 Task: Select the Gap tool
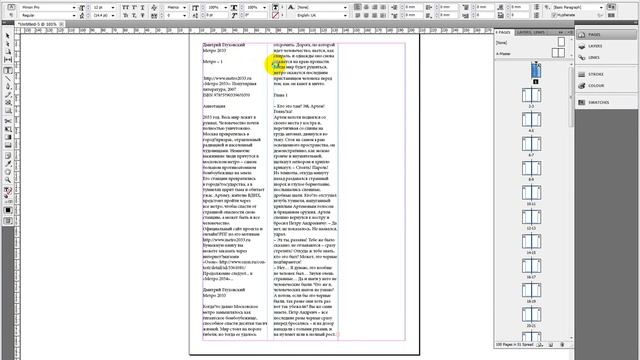tap(8, 60)
